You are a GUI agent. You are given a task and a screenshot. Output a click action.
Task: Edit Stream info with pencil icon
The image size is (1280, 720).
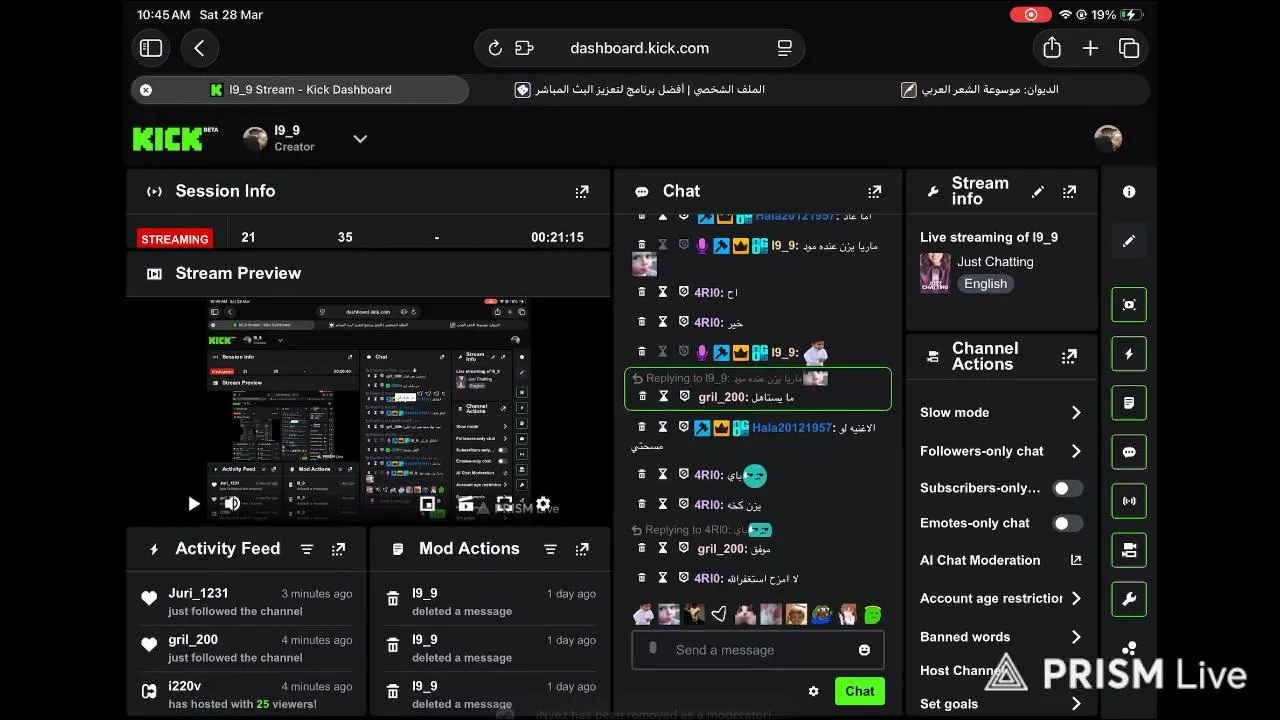click(x=1038, y=192)
